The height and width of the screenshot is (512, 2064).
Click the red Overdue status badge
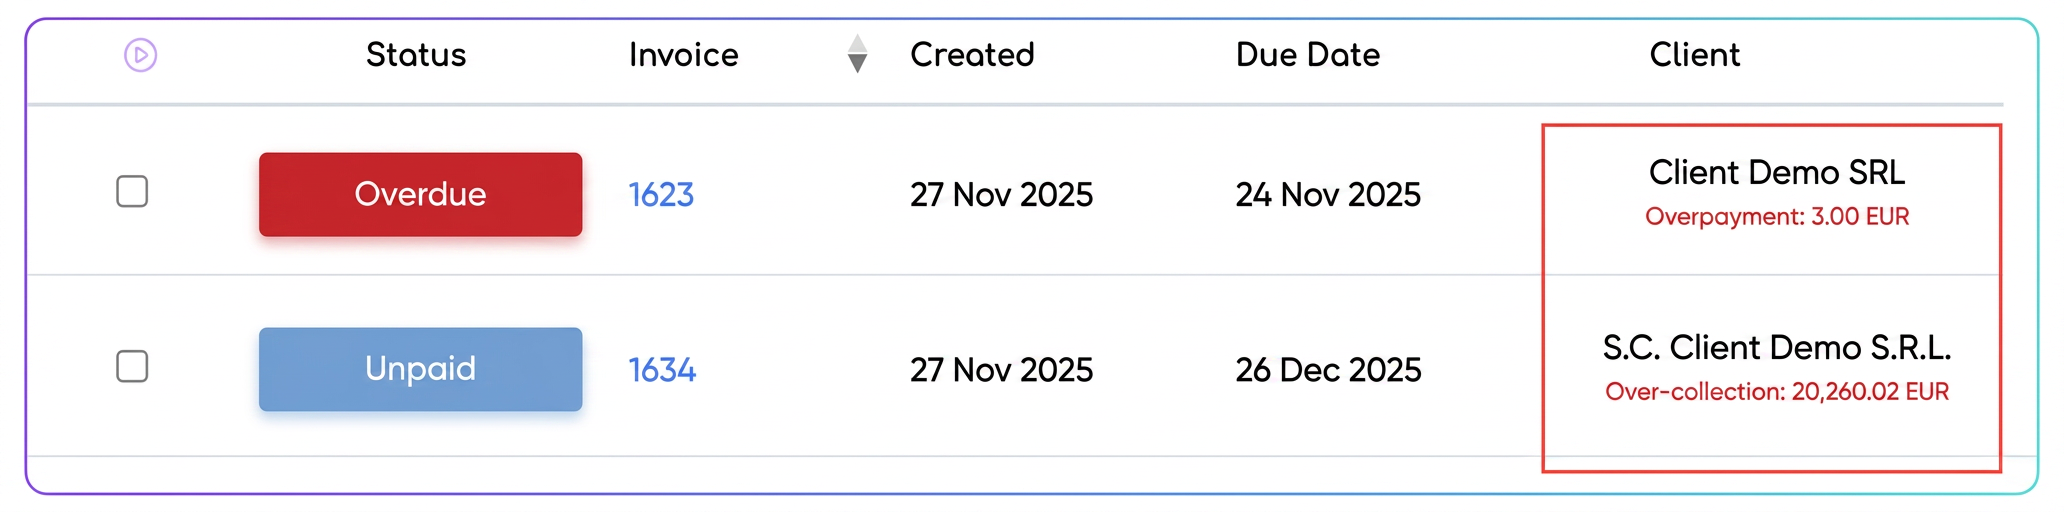(x=420, y=194)
